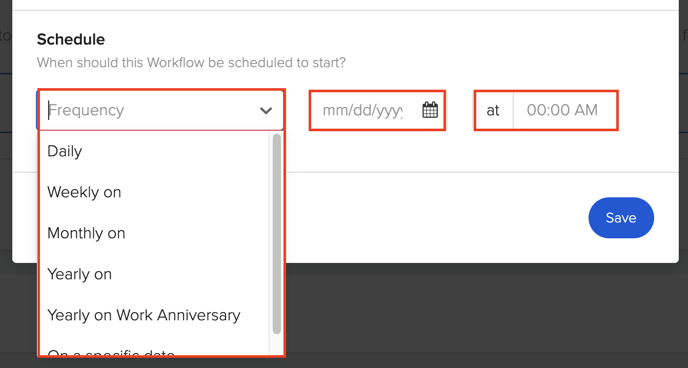The width and height of the screenshot is (688, 368).
Task: Click the empty footer area left of Save
Action: pyautogui.click(x=437, y=218)
